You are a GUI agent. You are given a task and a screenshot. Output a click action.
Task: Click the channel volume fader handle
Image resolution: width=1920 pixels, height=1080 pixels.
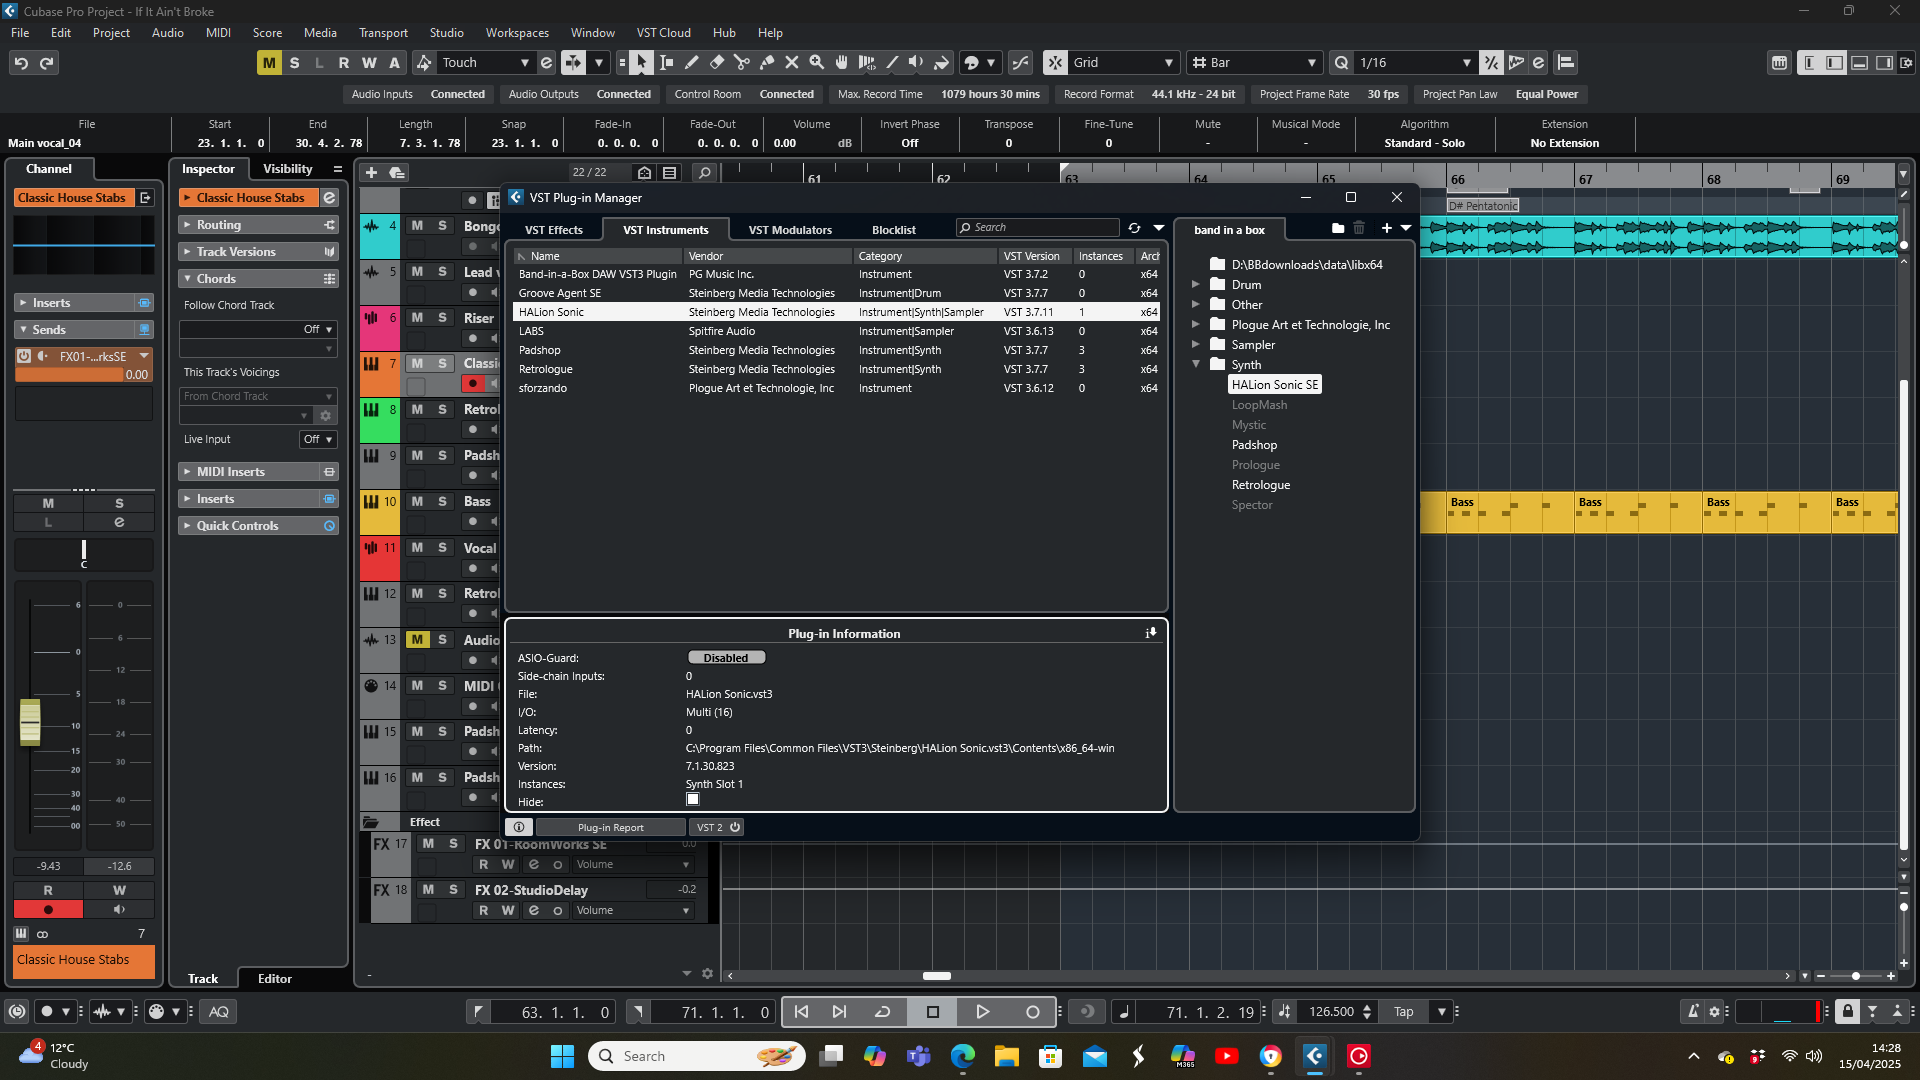click(x=30, y=722)
